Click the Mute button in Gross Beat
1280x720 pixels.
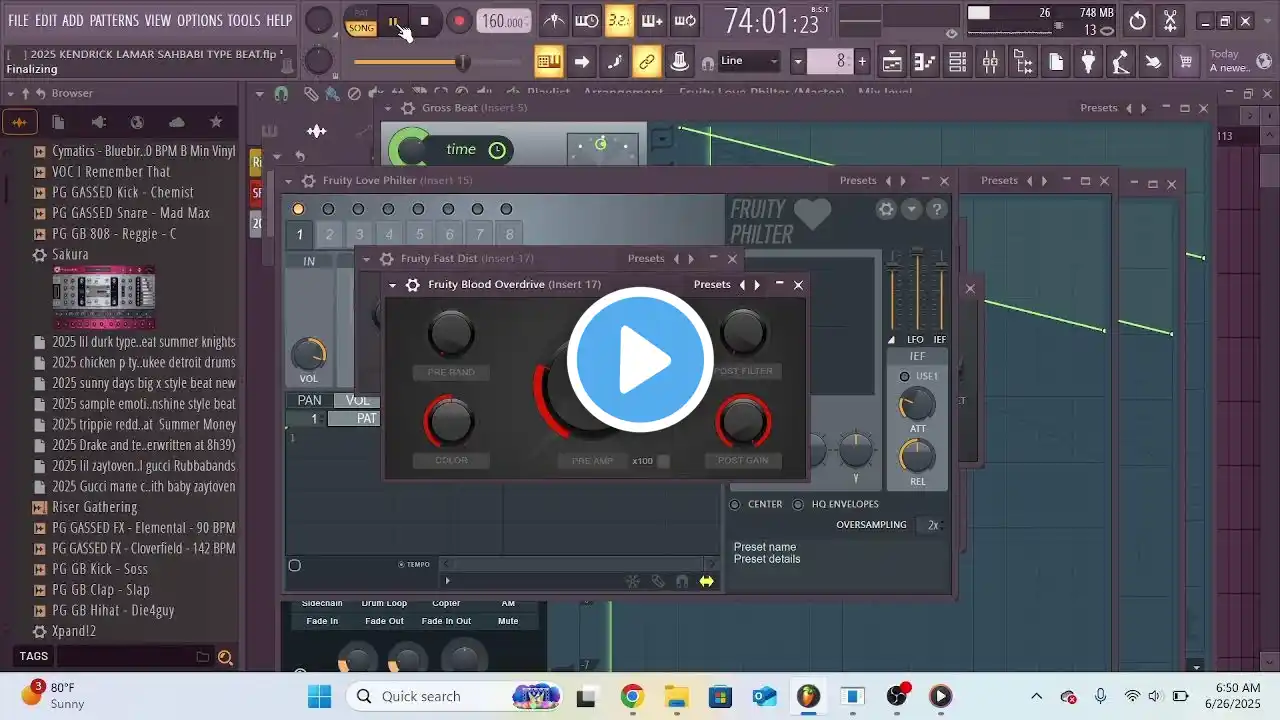tap(508, 621)
